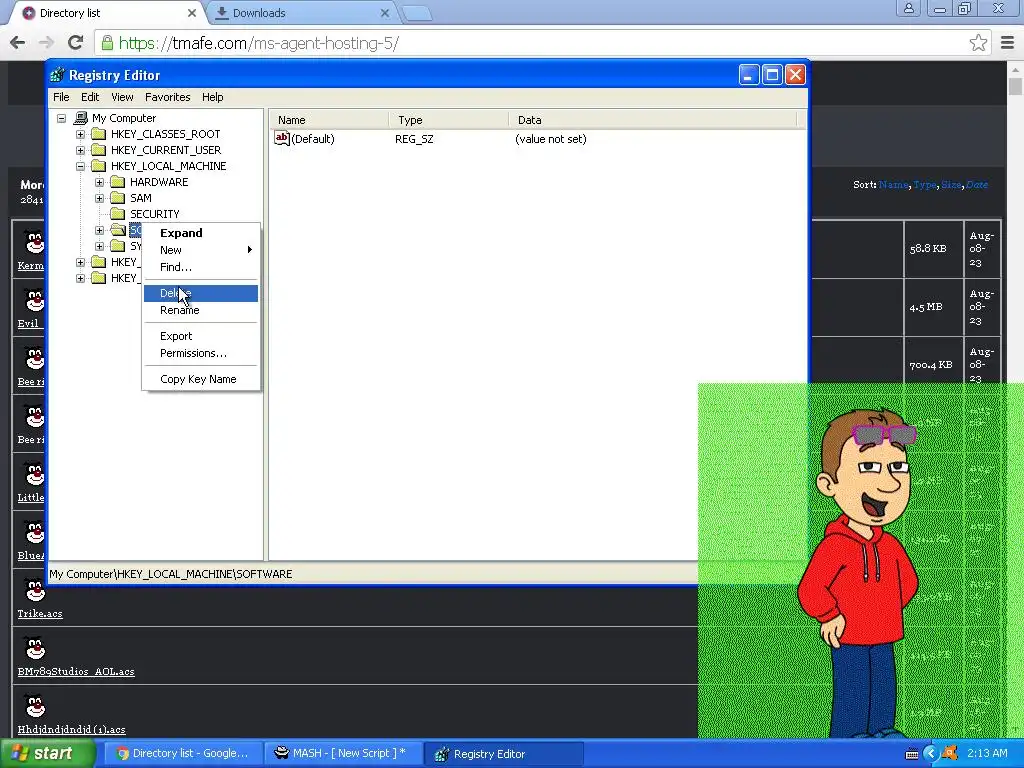Viewport: 1024px width, 768px height.
Task: Sort directory list by Size
Action: tap(951, 185)
